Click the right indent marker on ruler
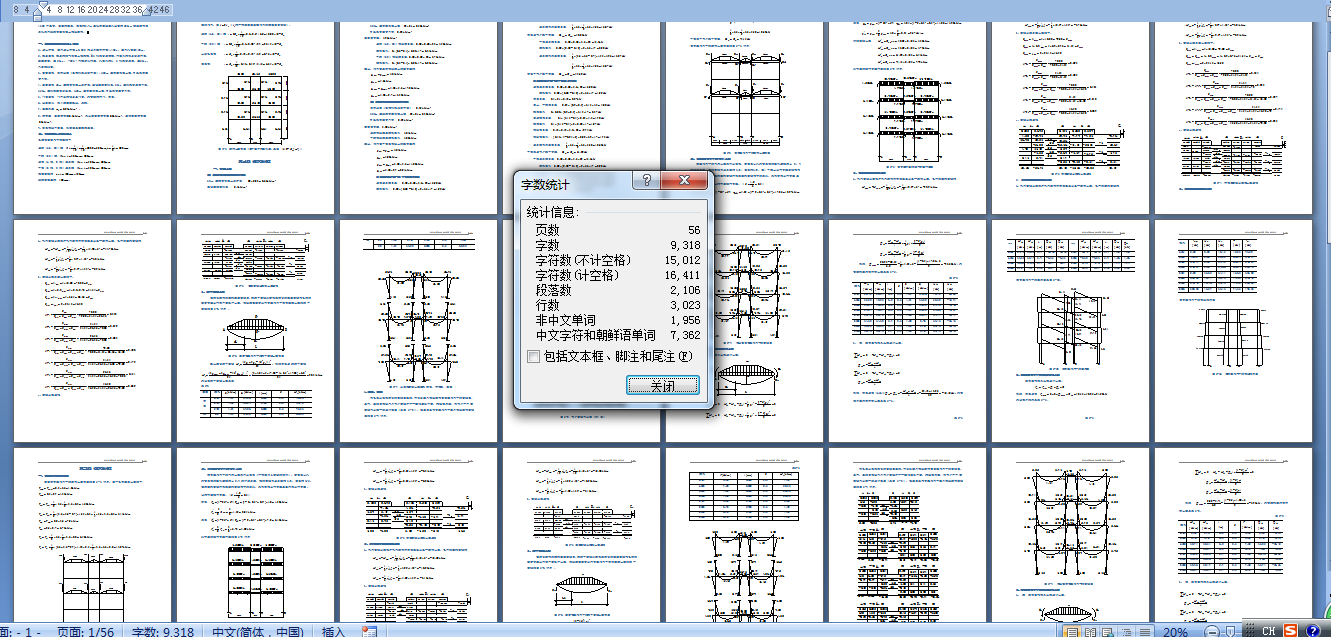 point(146,11)
